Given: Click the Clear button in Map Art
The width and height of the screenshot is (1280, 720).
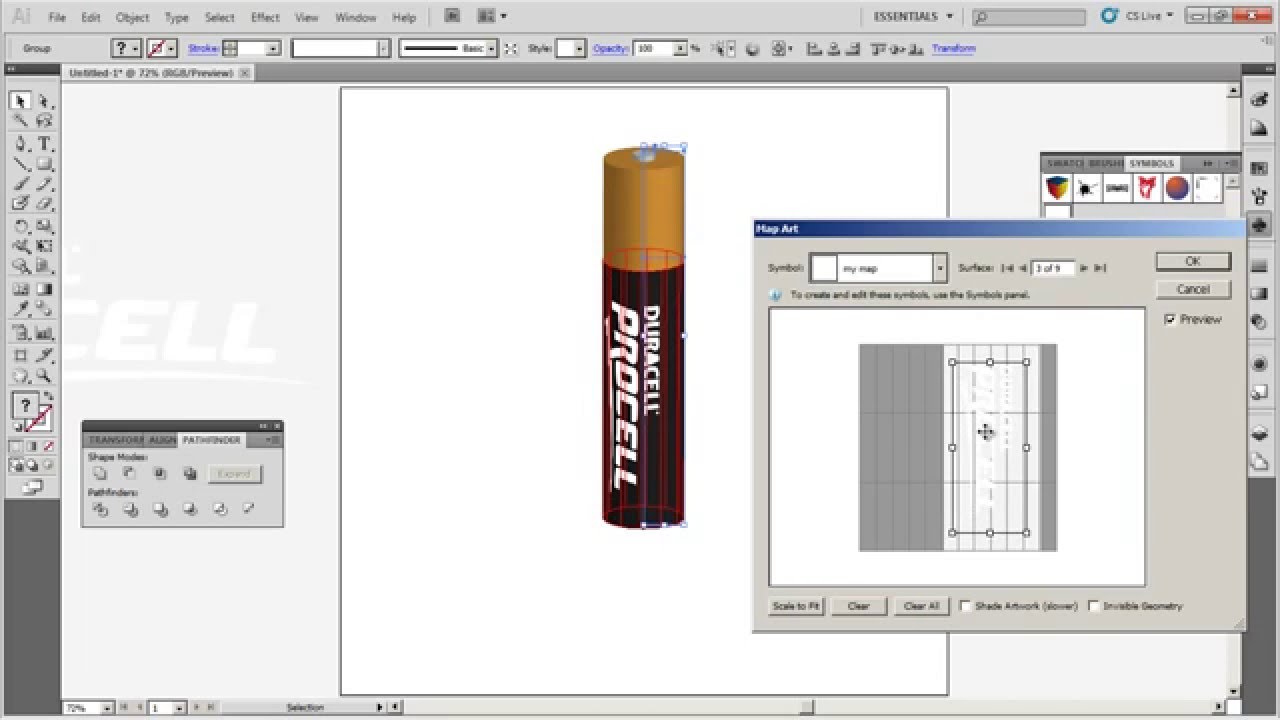Looking at the screenshot, I should tap(859, 606).
